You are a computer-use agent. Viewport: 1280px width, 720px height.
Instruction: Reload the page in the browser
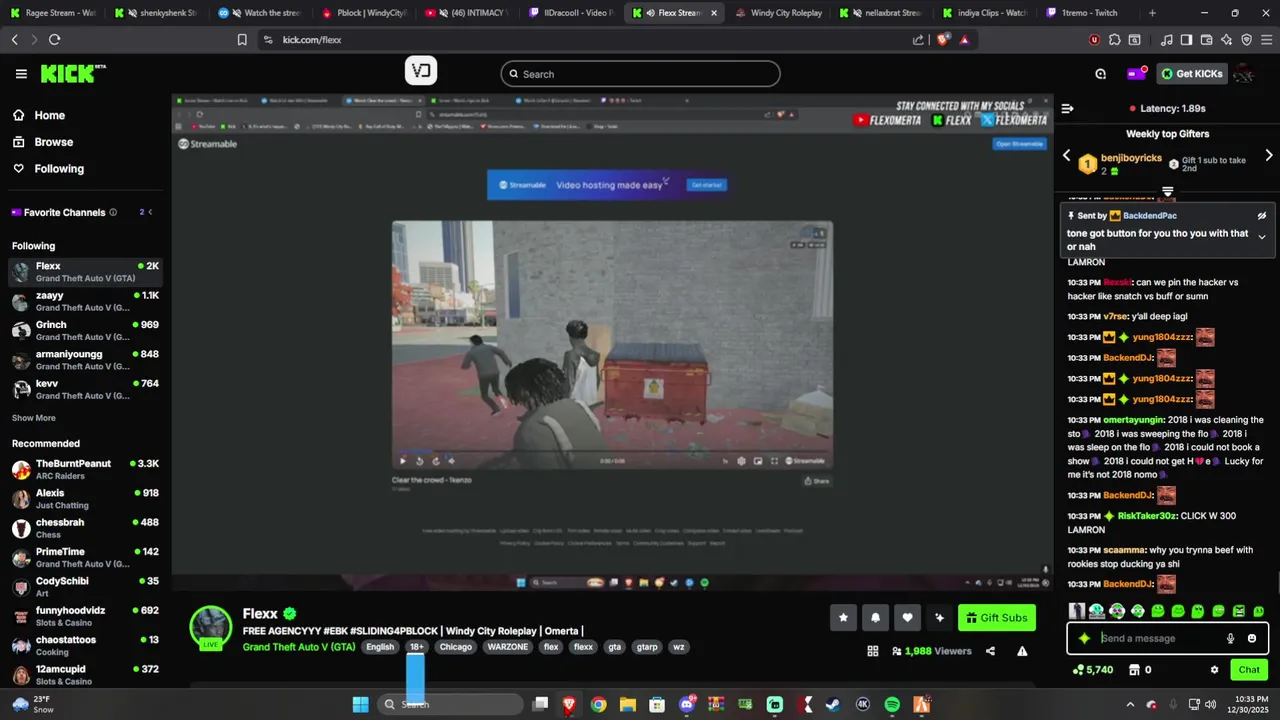(54, 39)
